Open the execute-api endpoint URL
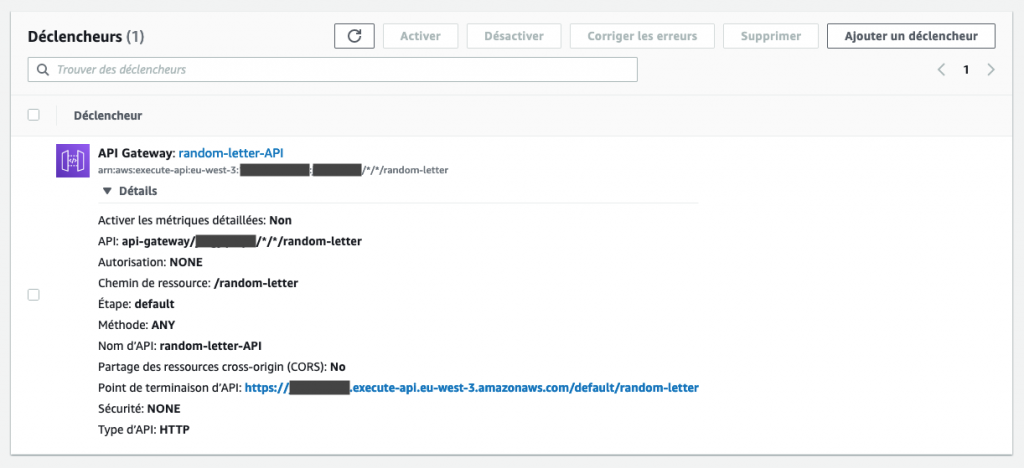Image resolution: width=1024 pixels, height=468 pixels. coord(472,388)
